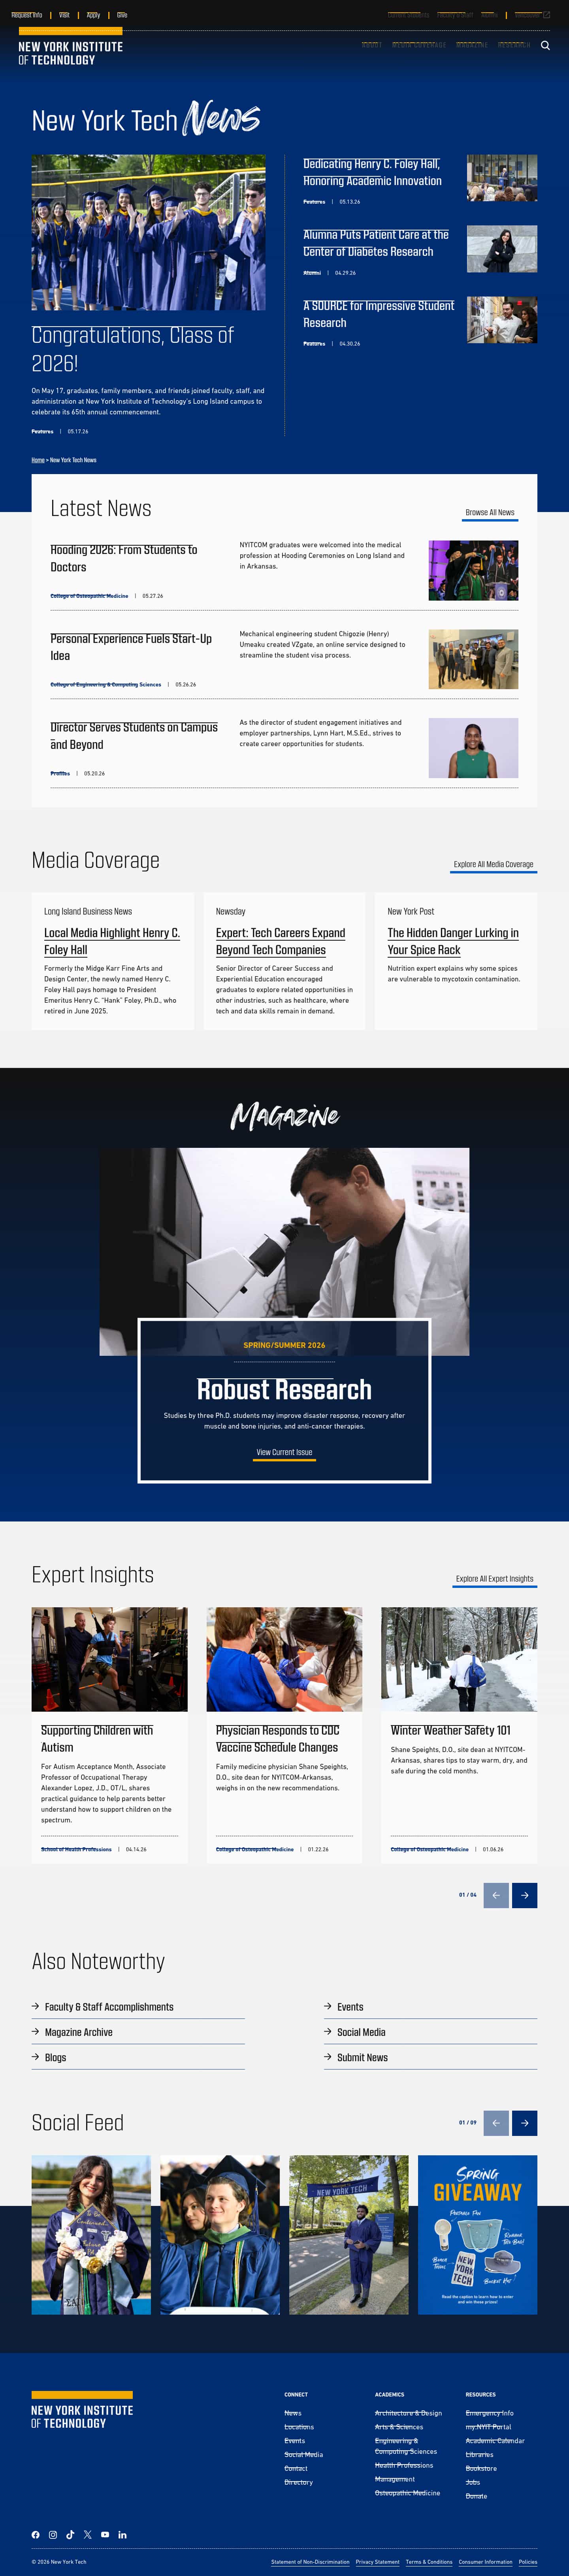Open Director Serves Students on Campus article
This screenshot has height=2576, width=569.
click(x=134, y=736)
